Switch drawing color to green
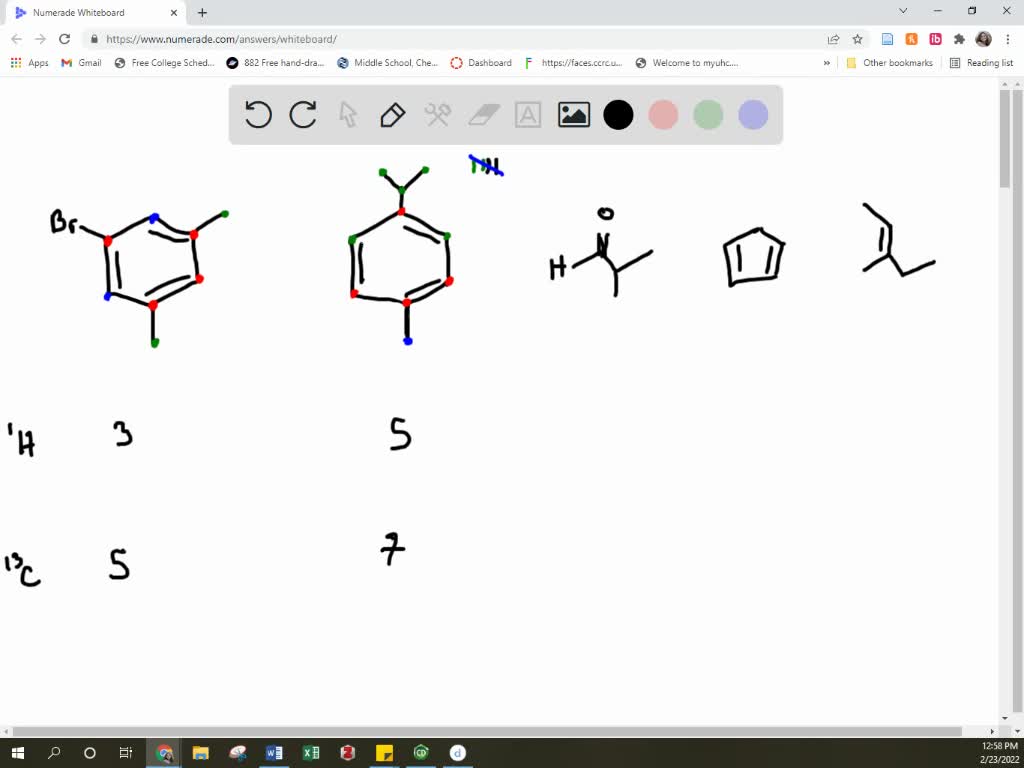This screenshot has width=1024, height=768. pos(708,115)
